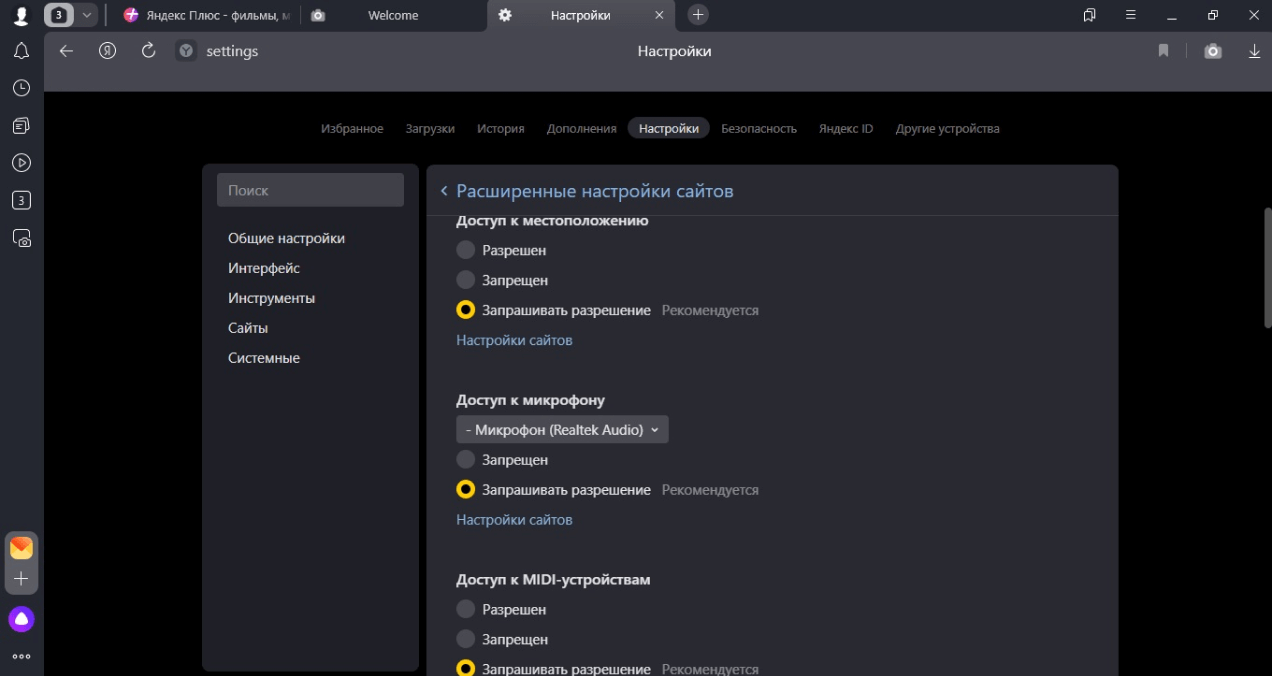Open history clock icon in sidebar
This screenshot has height=676, width=1272.
(x=21, y=88)
